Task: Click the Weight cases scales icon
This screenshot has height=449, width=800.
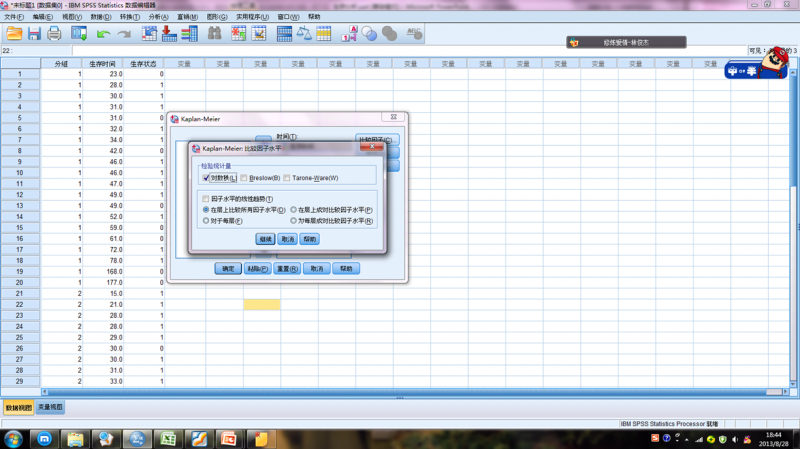Action: click(304, 34)
